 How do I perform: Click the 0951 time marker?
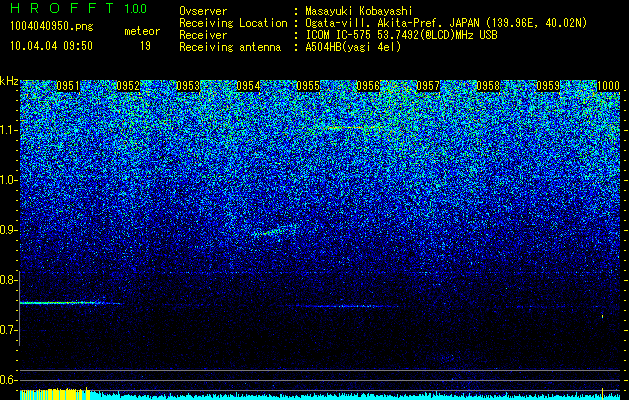(x=68, y=86)
